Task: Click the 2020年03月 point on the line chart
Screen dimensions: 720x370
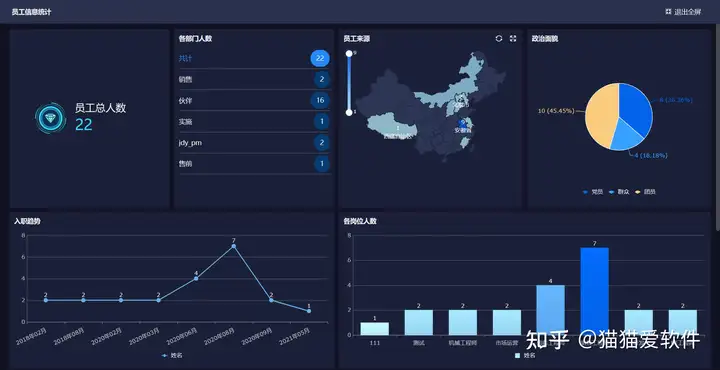Action: [158, 300]
